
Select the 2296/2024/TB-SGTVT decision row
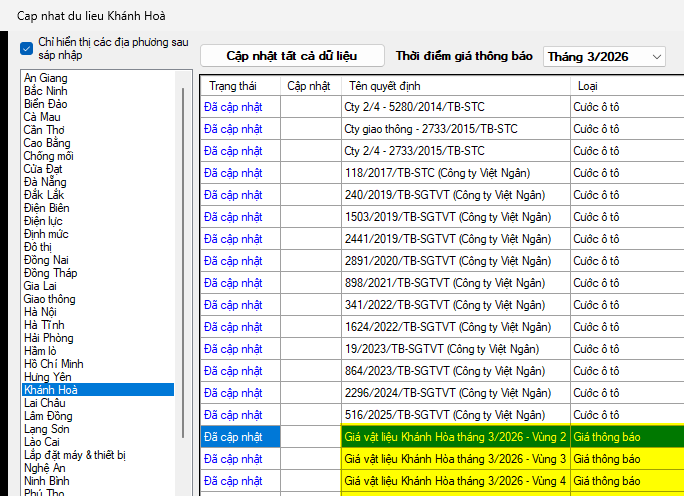point(455,393)
